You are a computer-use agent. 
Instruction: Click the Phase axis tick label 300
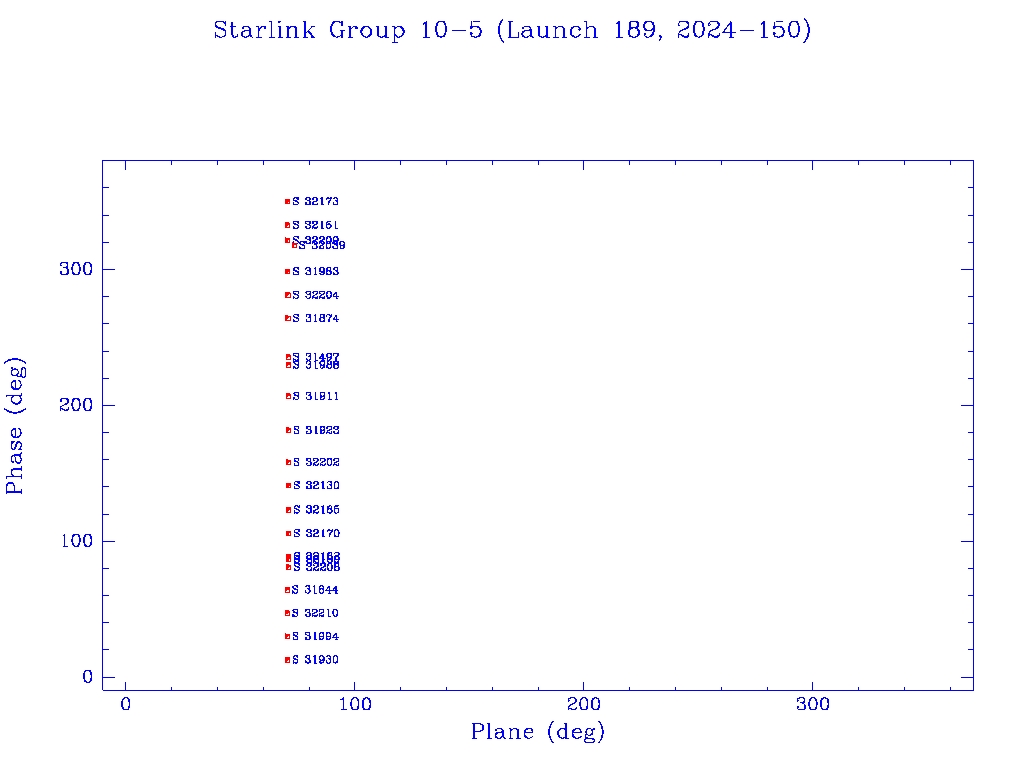tap(76, 270)
